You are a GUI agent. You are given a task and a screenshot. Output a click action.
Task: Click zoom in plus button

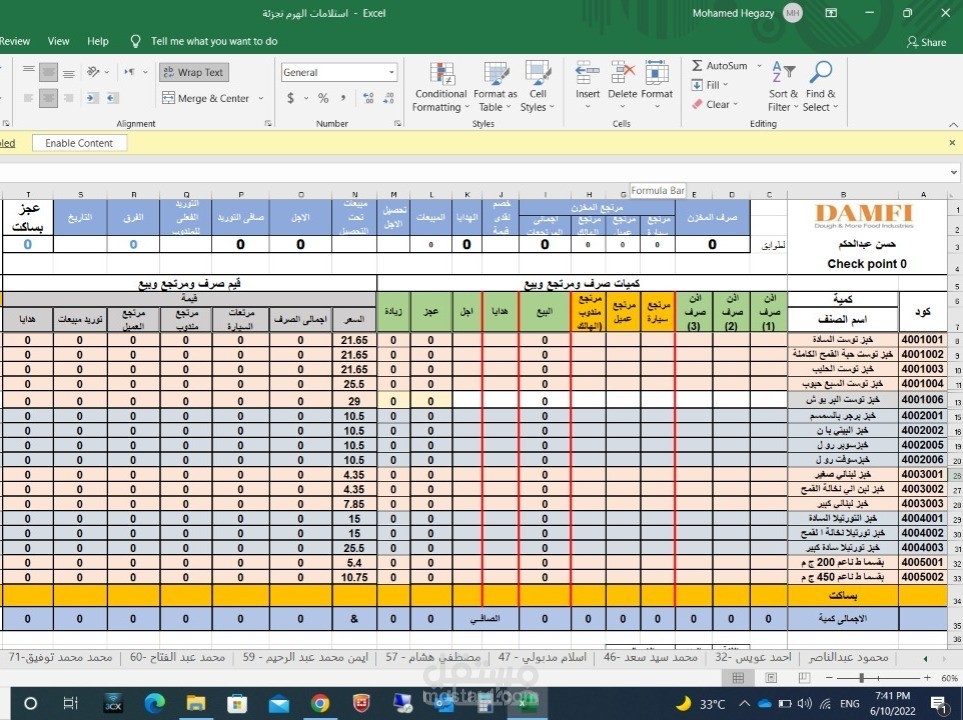[x=927, y=678]
